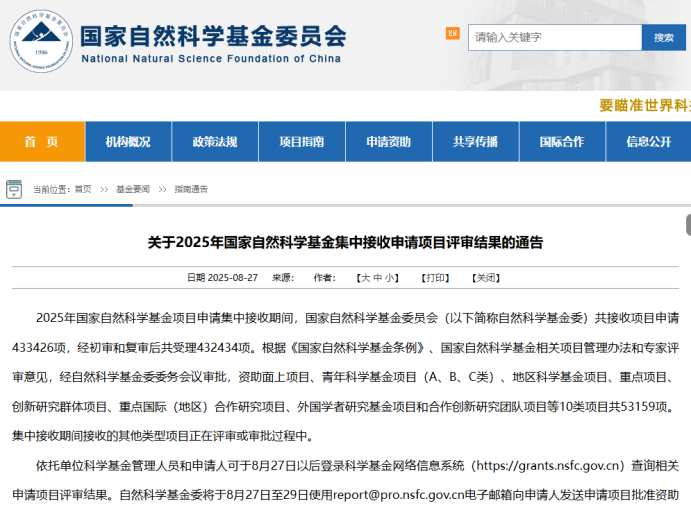Follow the 指南通告 breadcrumb link
The width and height of the screenshot is (691, 511).
point(191,189)
